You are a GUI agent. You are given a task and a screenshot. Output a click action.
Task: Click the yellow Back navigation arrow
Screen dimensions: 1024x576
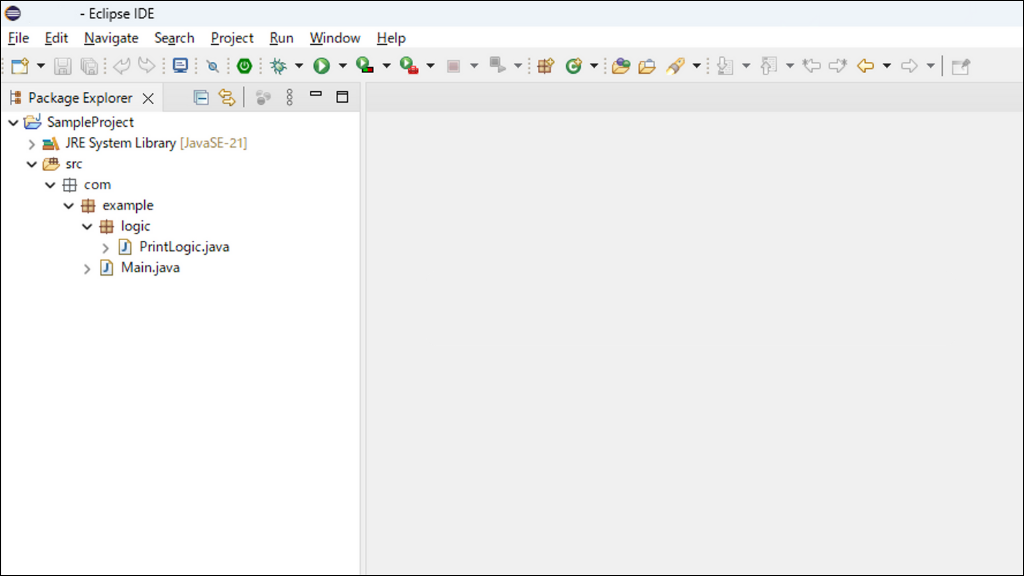pos(865,66)
